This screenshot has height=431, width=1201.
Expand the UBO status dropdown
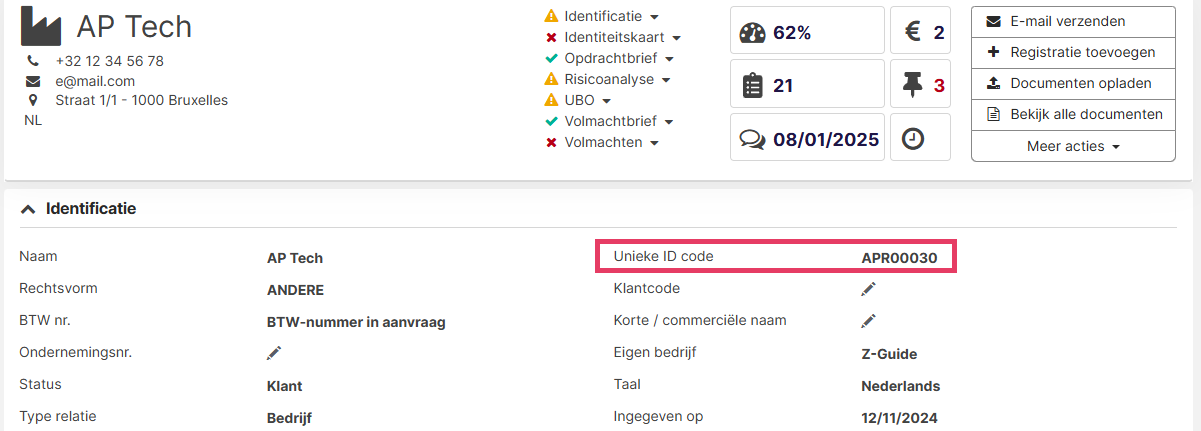(606, 101)
